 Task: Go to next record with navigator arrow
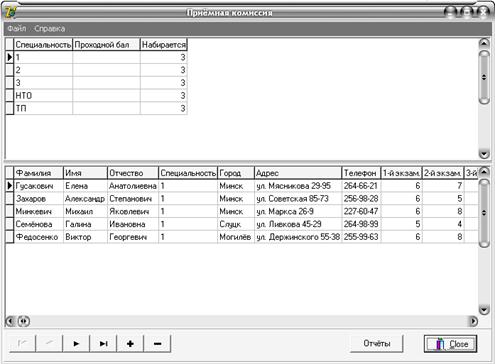[x=76, y=343]
